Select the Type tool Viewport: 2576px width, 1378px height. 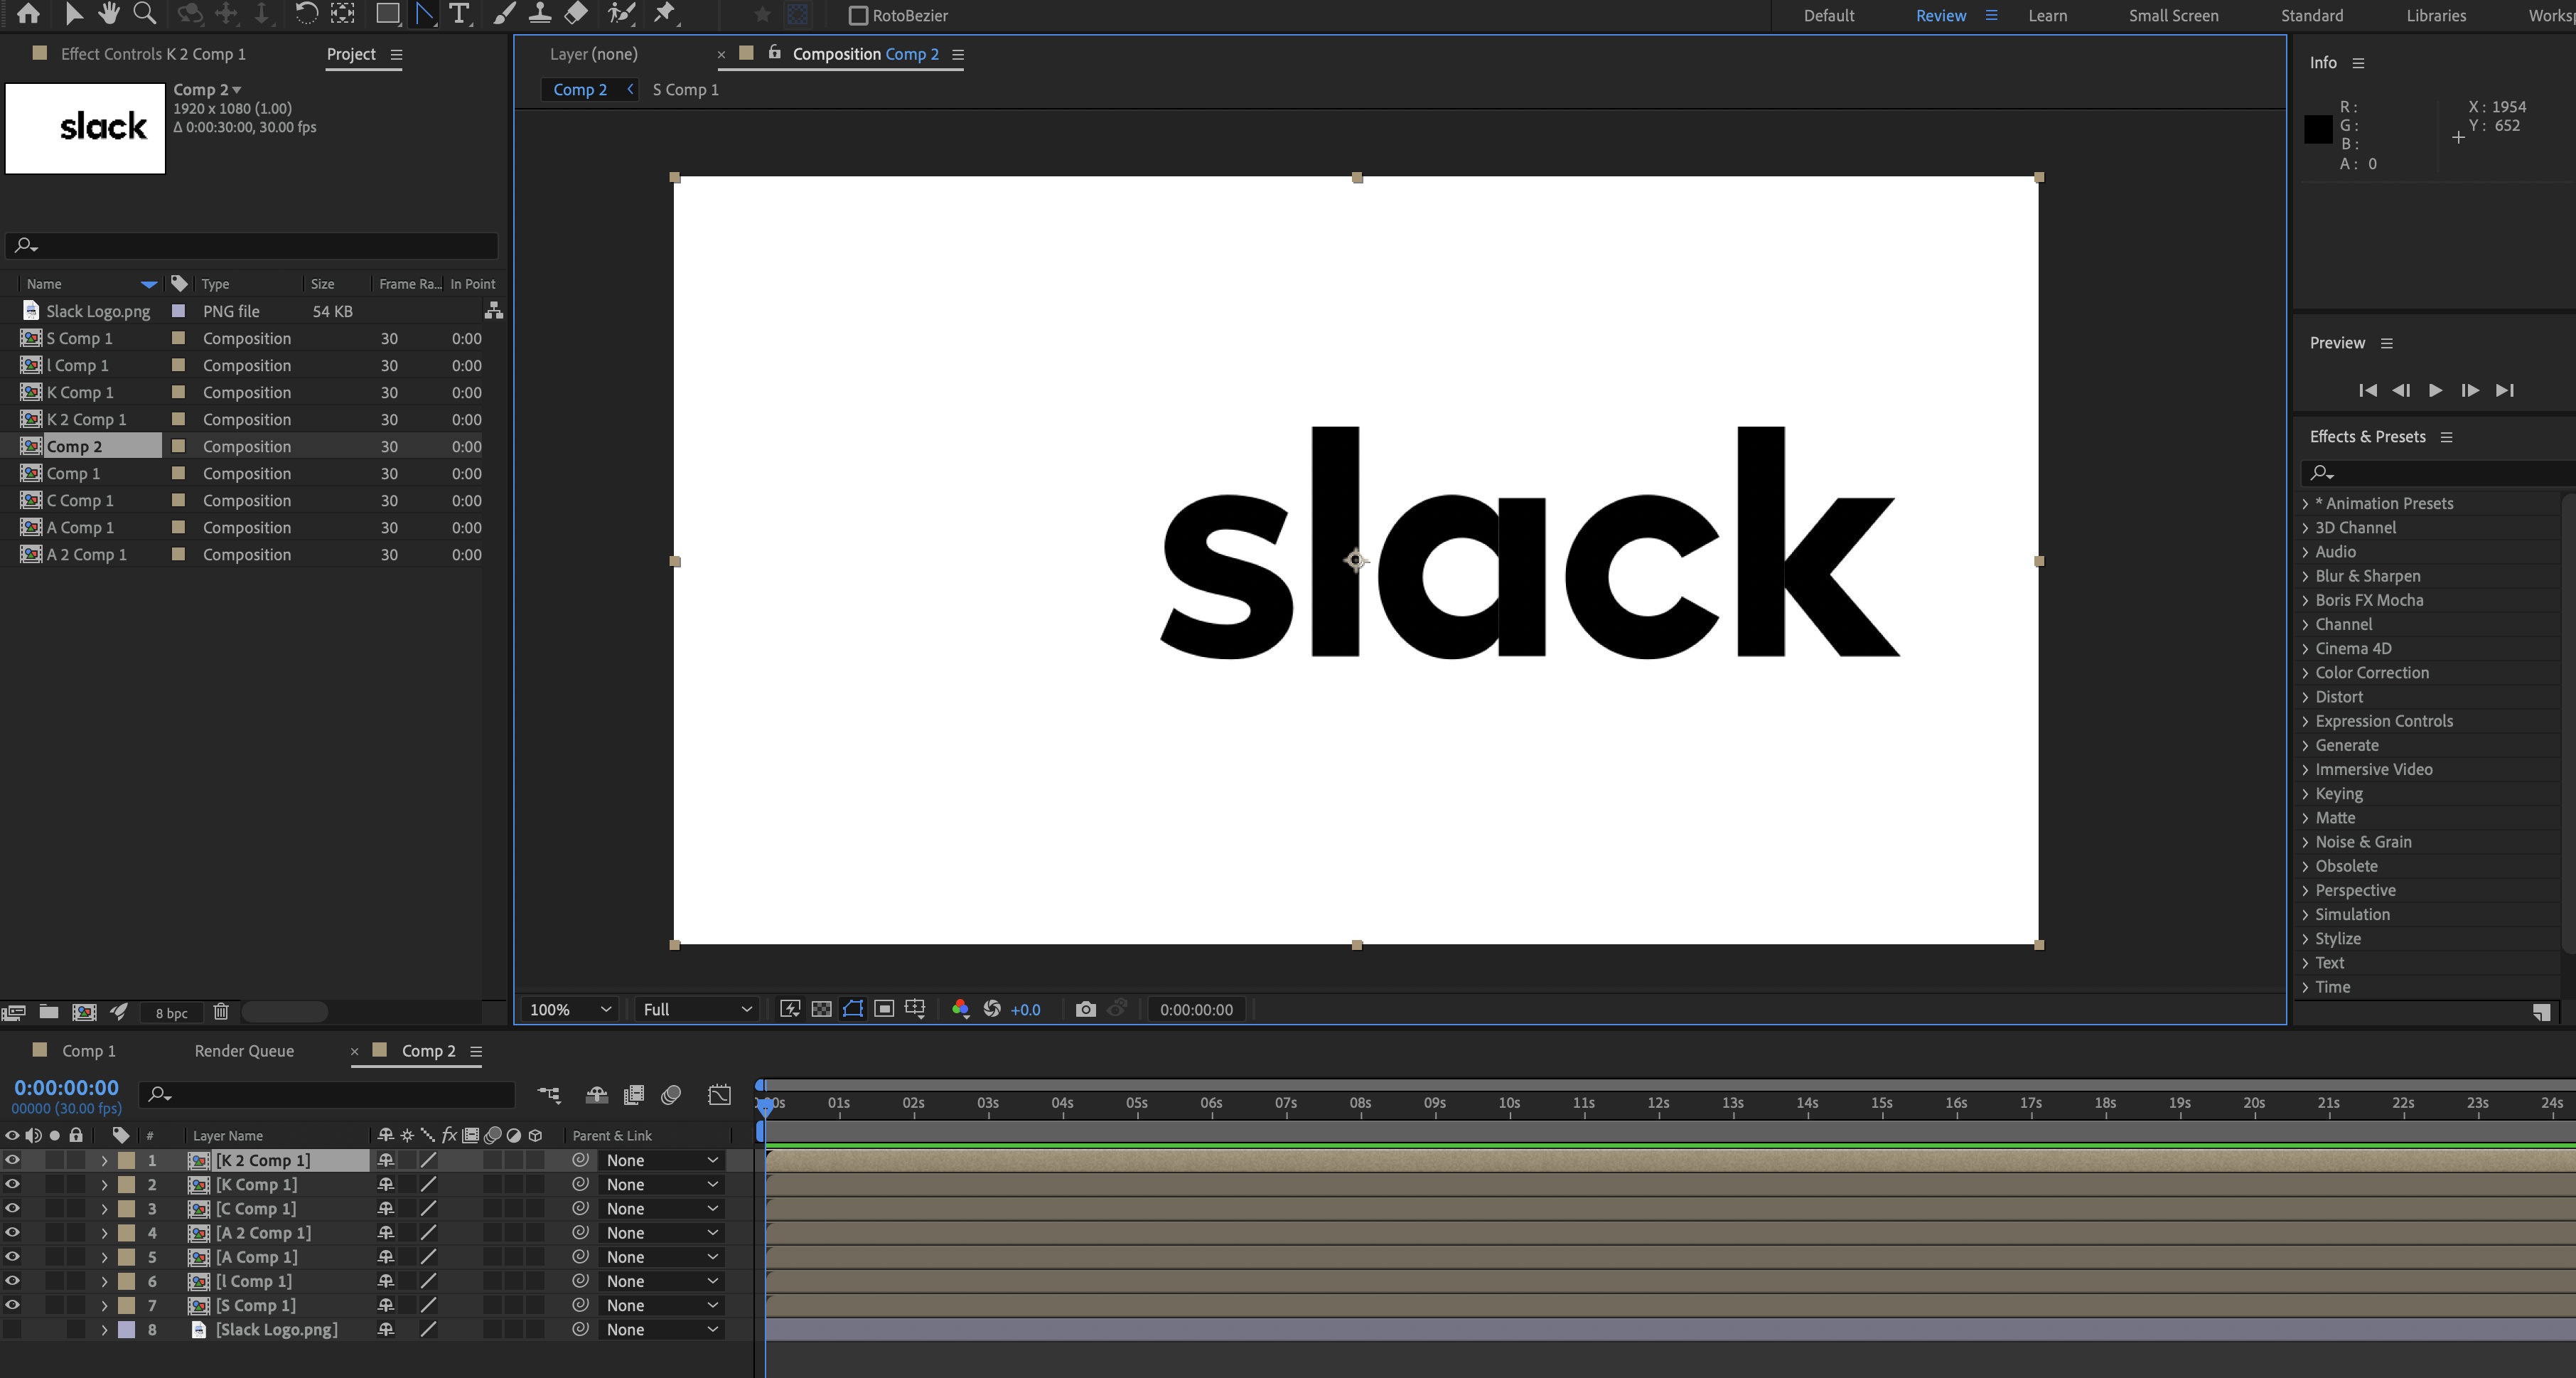click(x=459, y=13)
